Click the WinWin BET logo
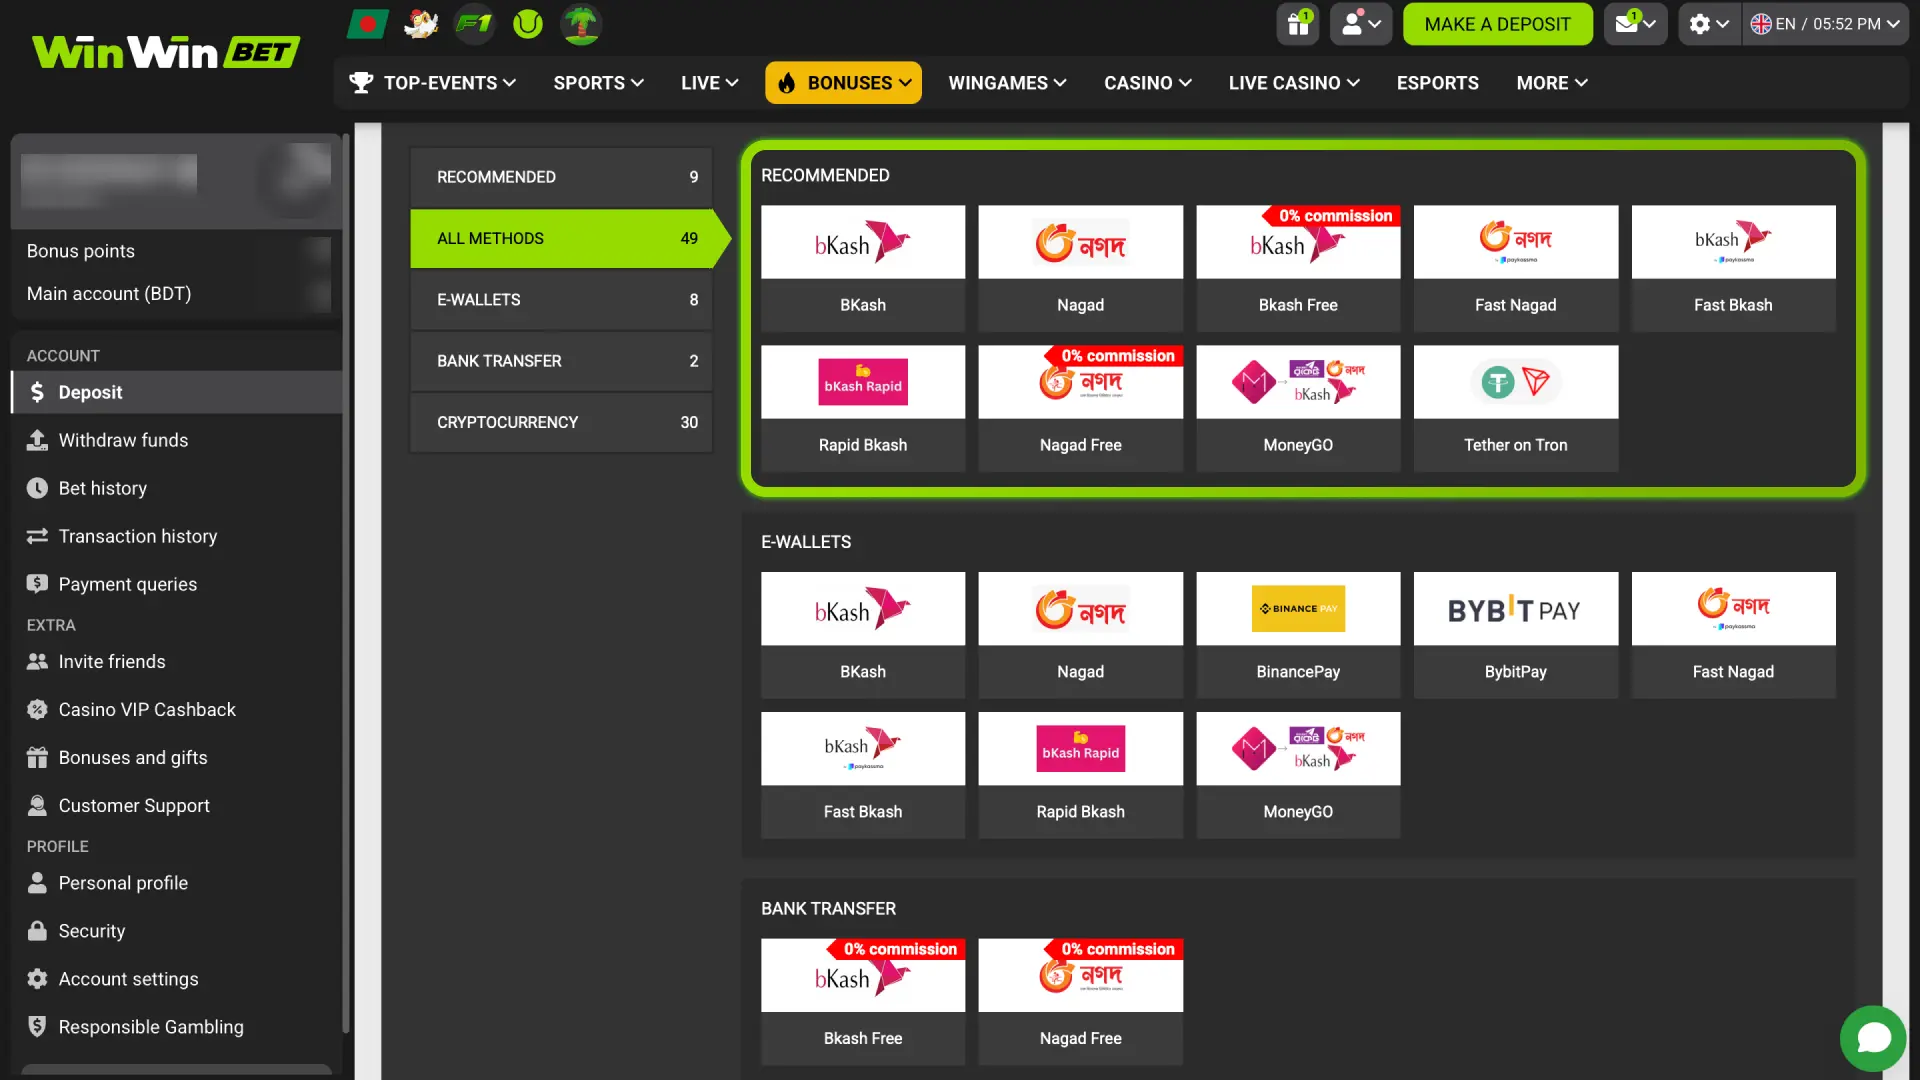The image size is (1920, 1080). [x=165, y=52]
